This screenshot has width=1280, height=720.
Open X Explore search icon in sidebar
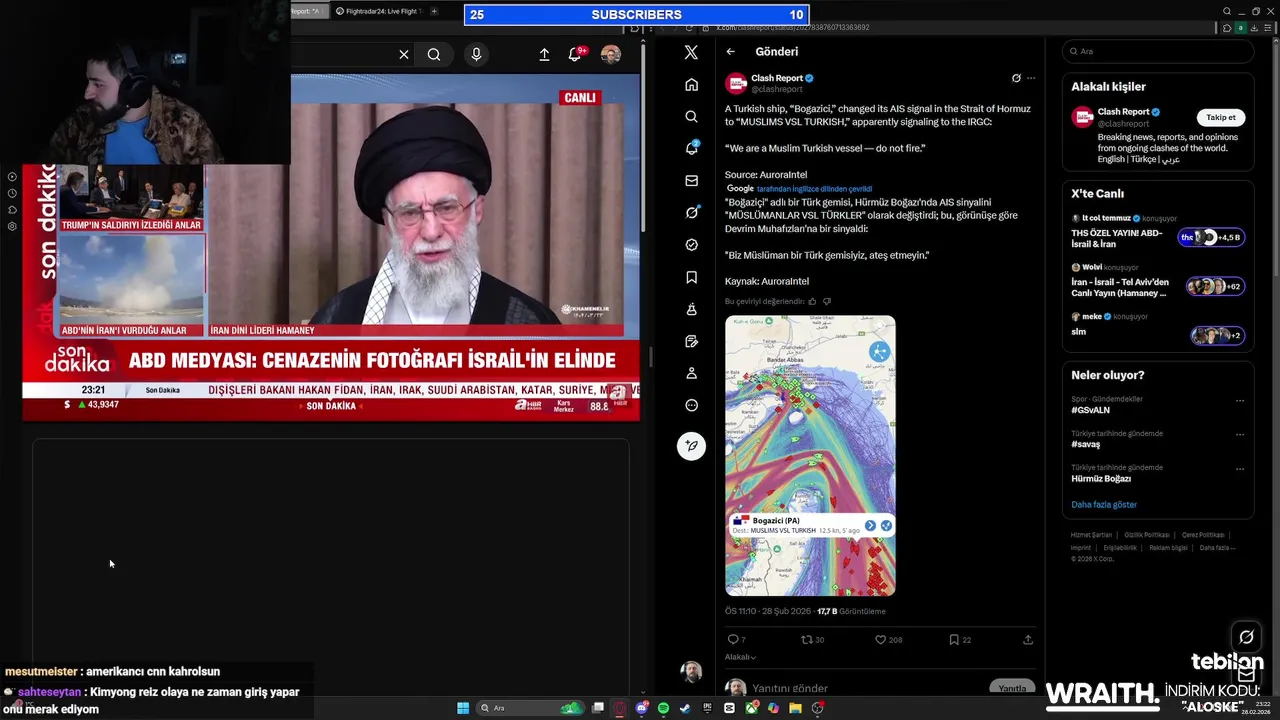coord(691,116)
